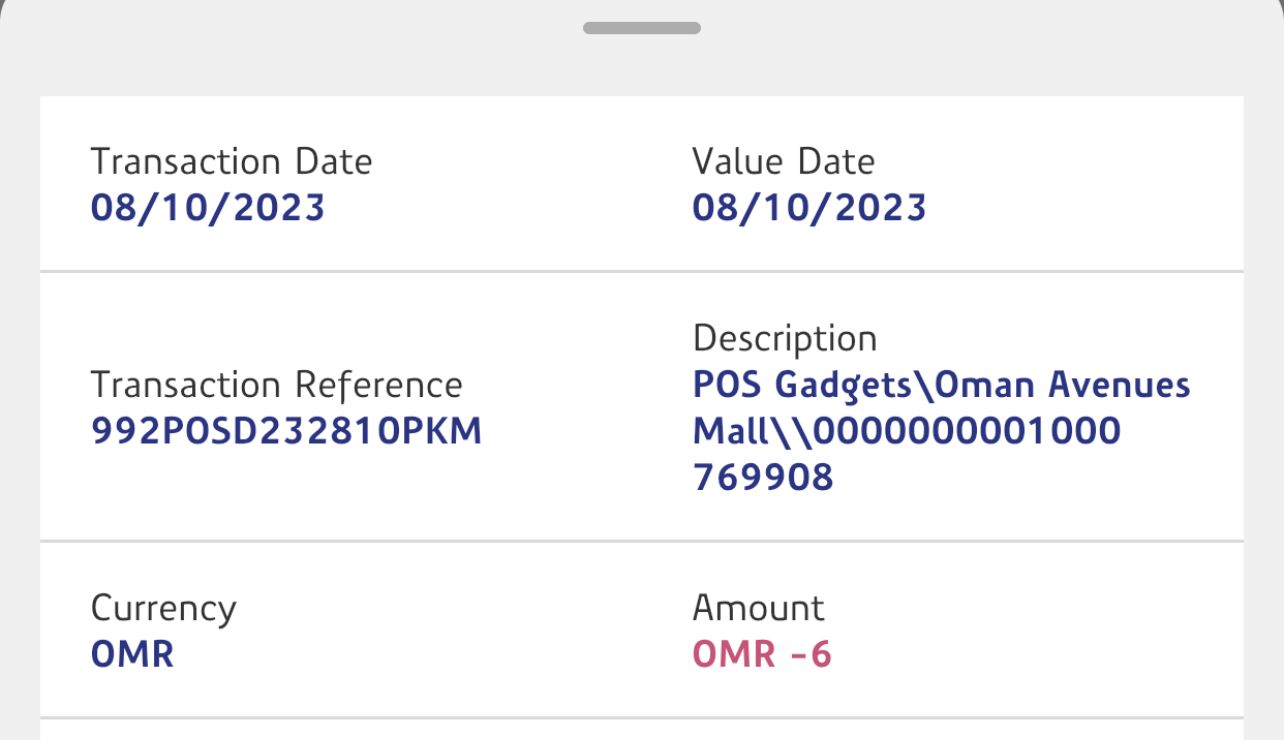Tap the date row divider line
This screenshot has height=740, width=1284.
point(641,271)
